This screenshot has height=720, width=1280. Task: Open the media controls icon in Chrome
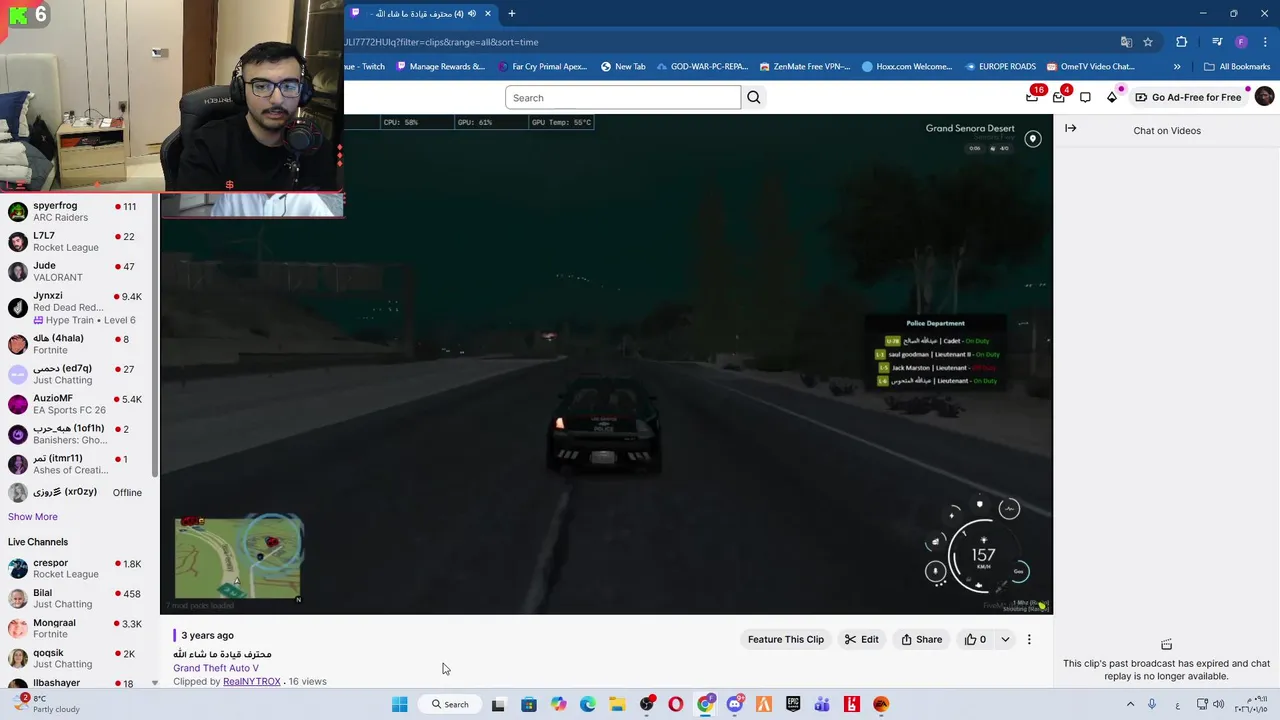coord(1217,42)
